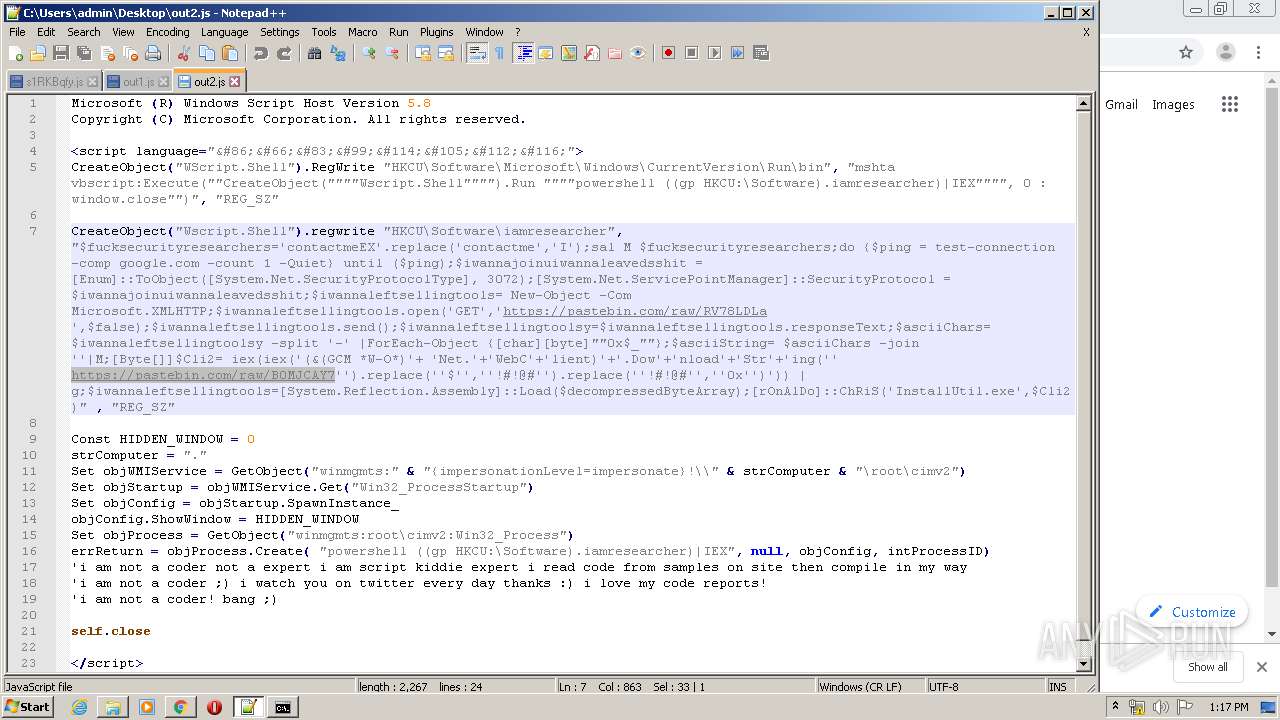Save the current file from toolbar
The height and width of the screenshot is (720, 1280).
click(61, 53)
